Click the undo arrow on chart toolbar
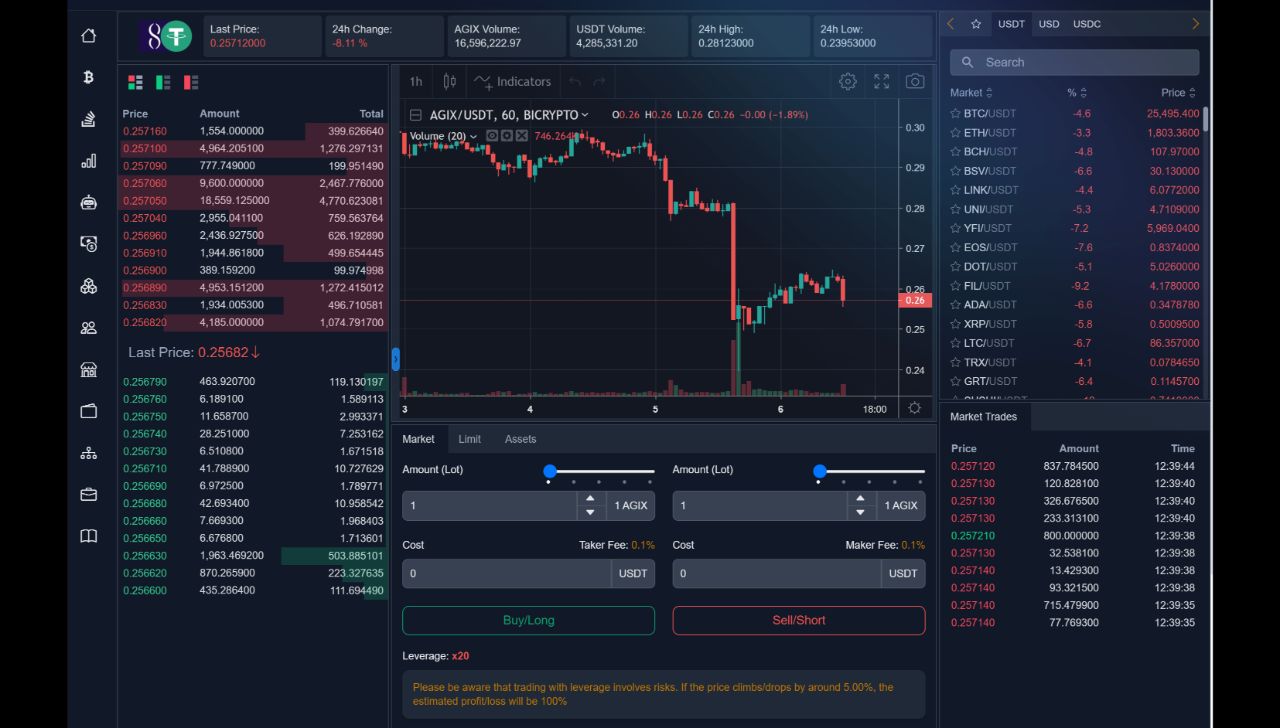 tap(575, 81)
